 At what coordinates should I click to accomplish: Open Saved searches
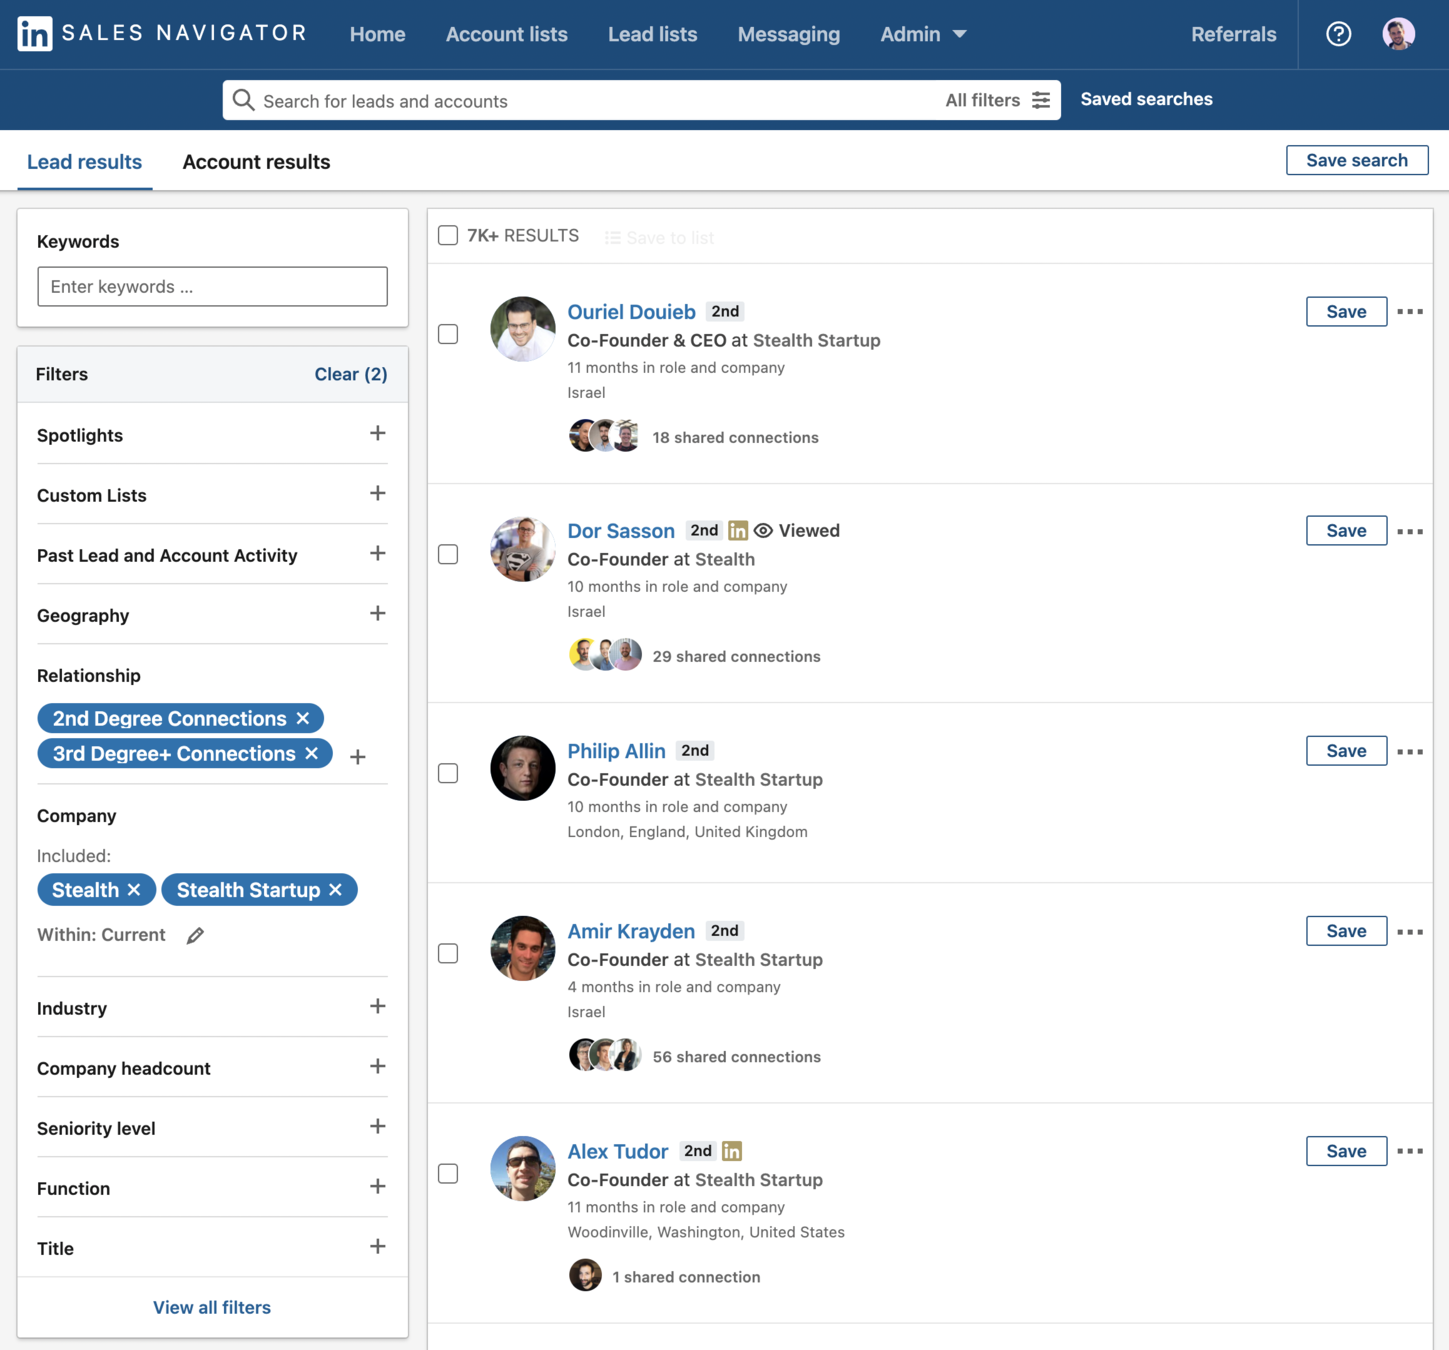[1146, 99]
